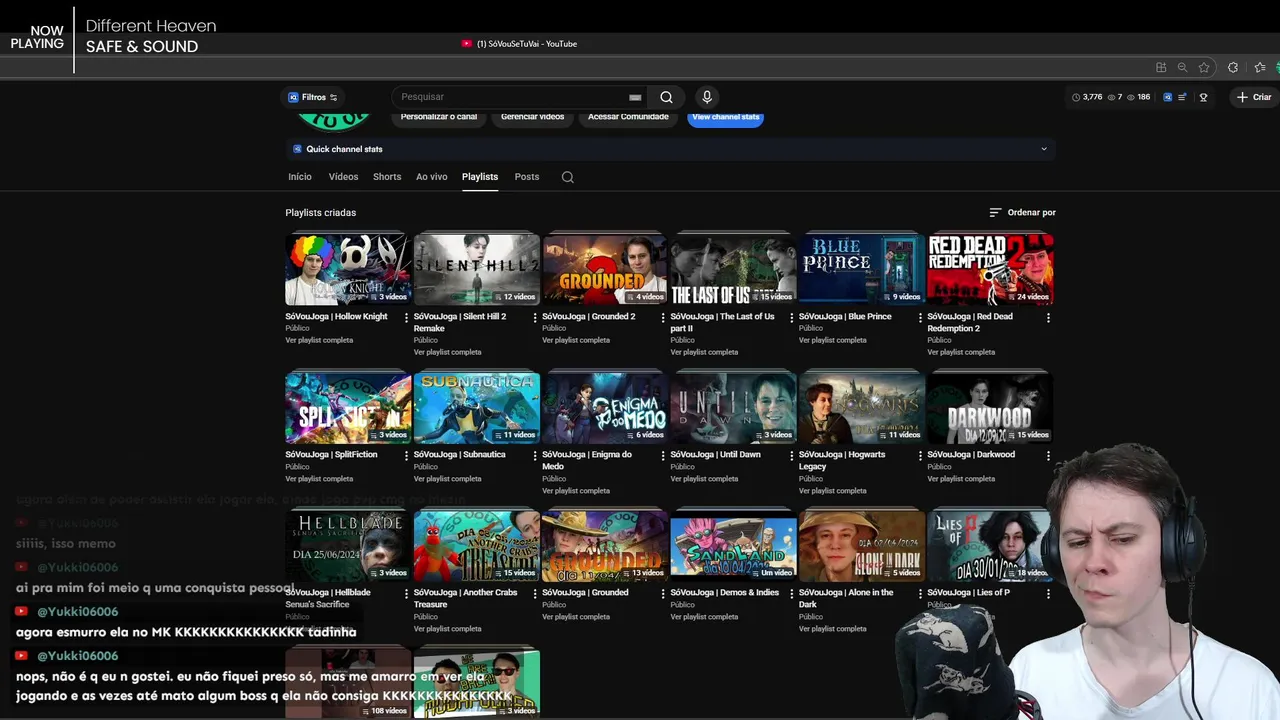Open the Ordenar por sort dropdown
The image size is (1280, 720).
tap(1022, 212)
